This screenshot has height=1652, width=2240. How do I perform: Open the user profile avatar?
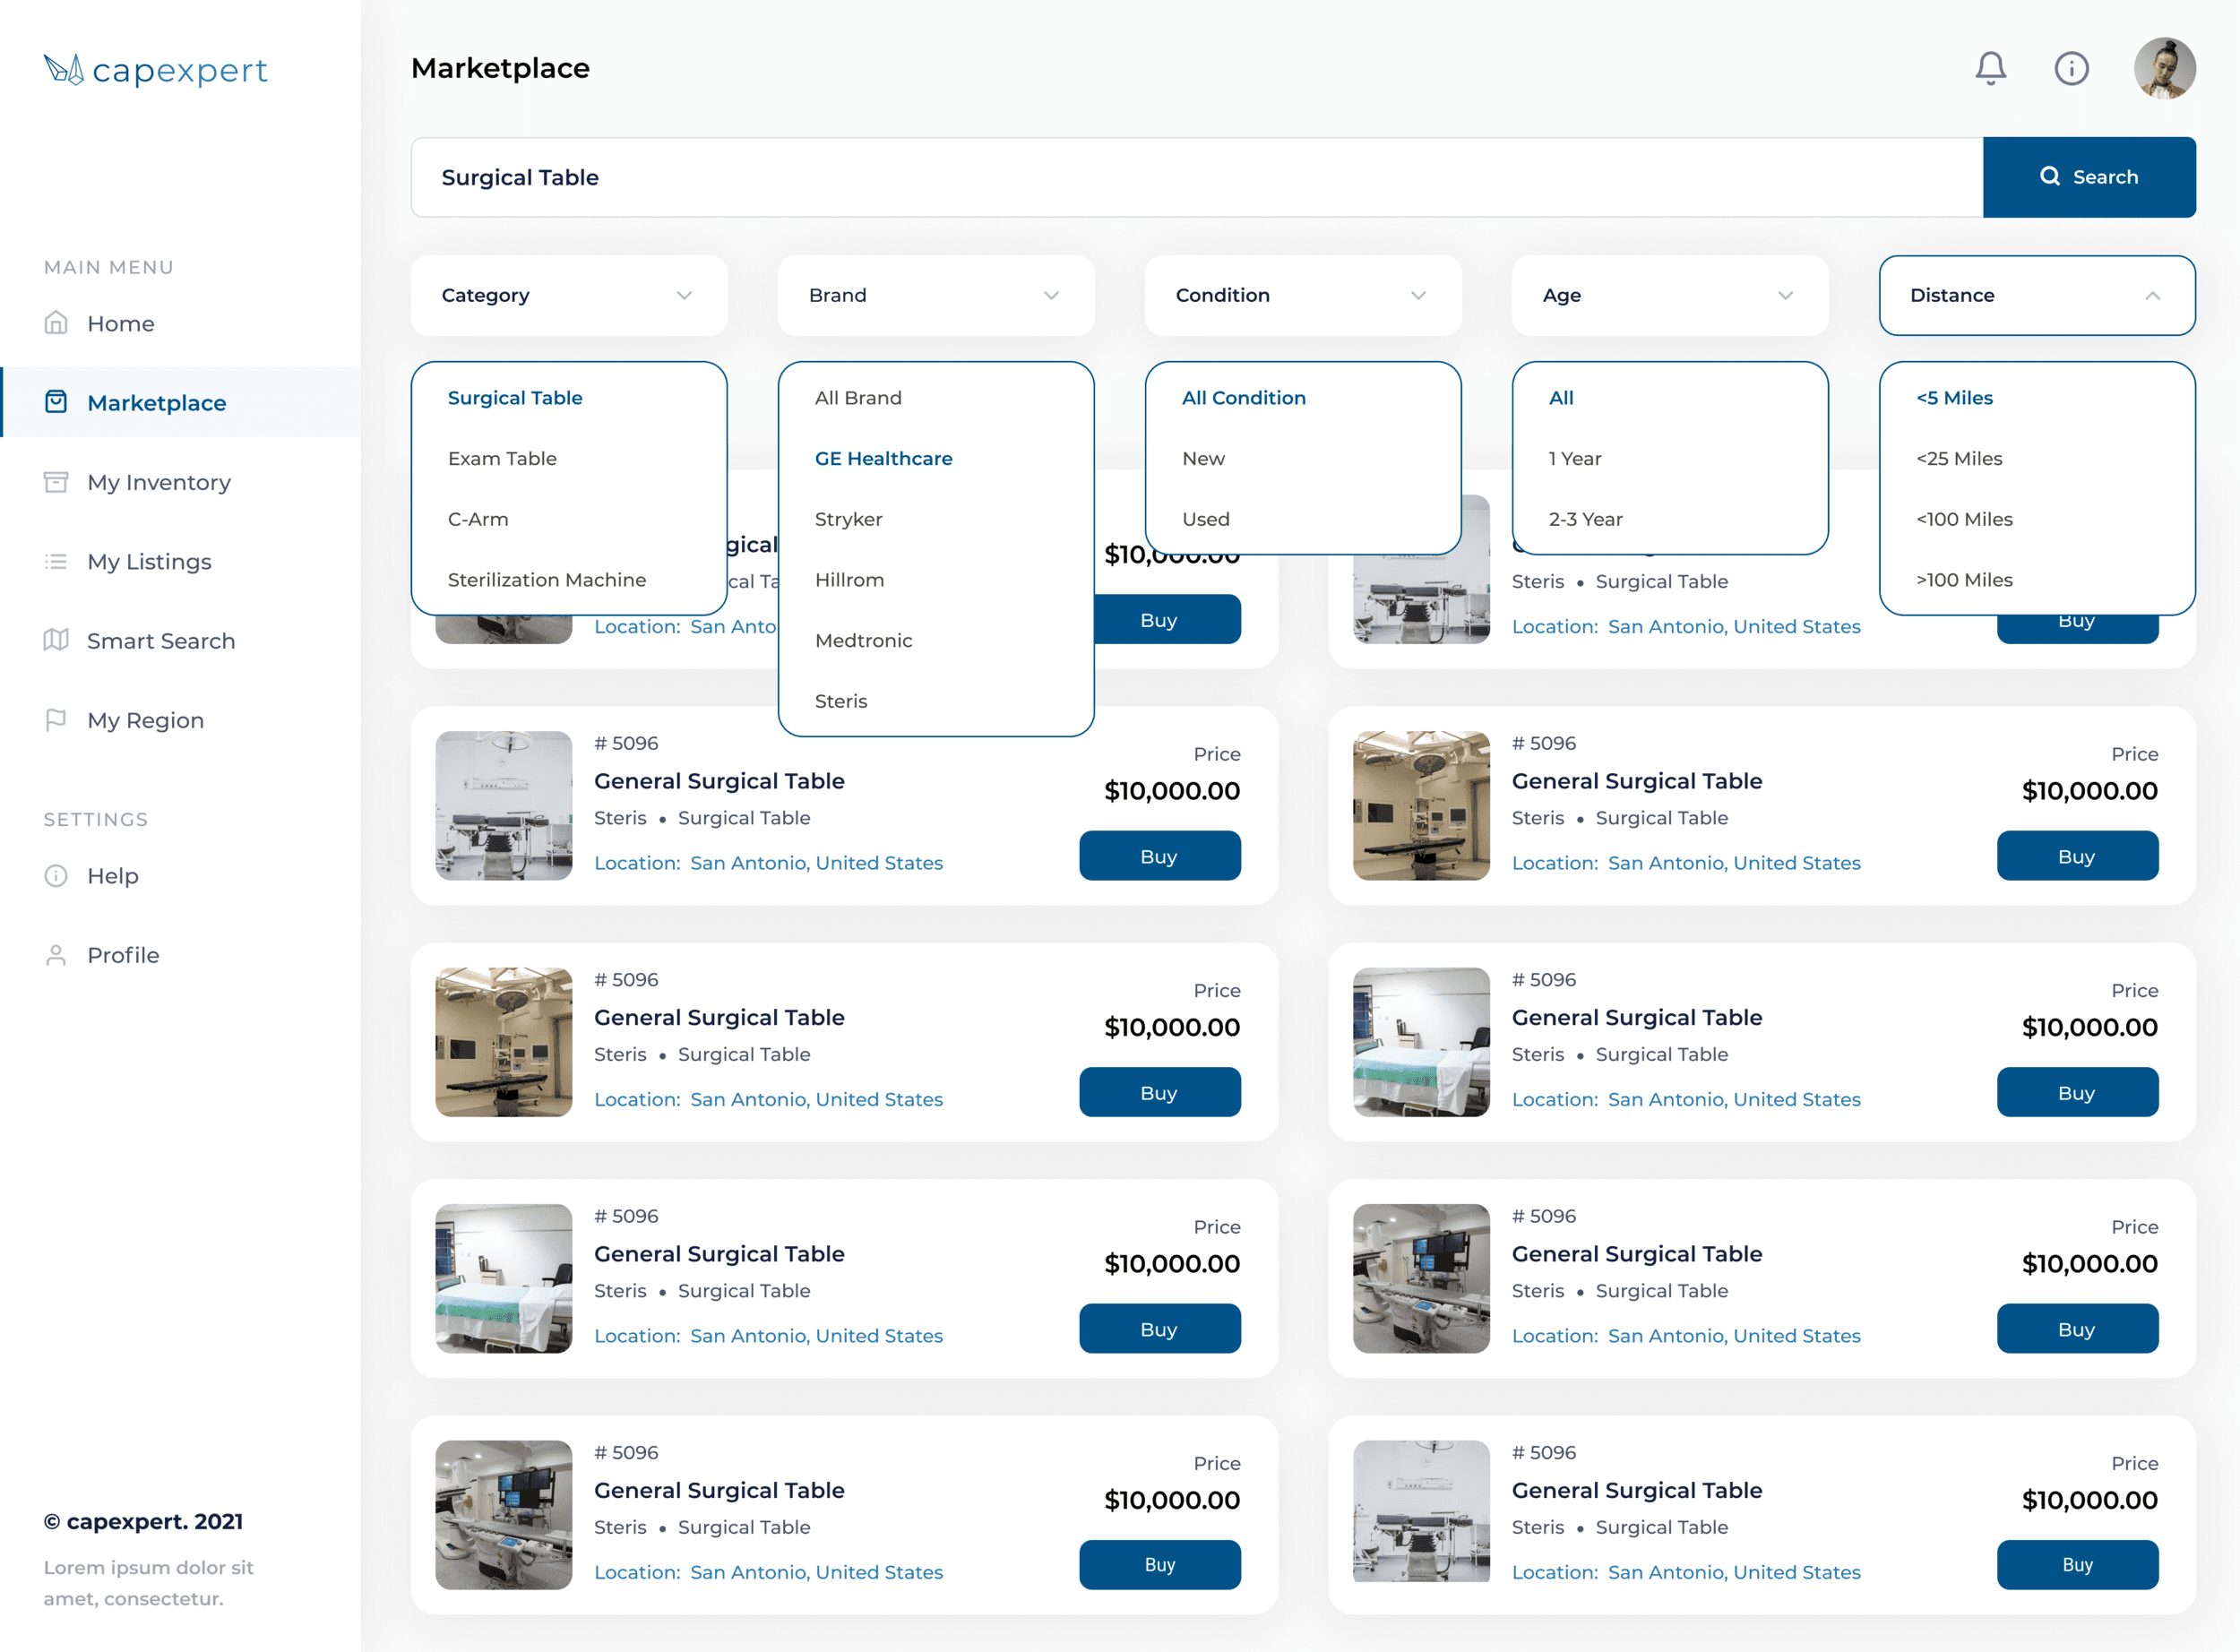click(2164, 68)
